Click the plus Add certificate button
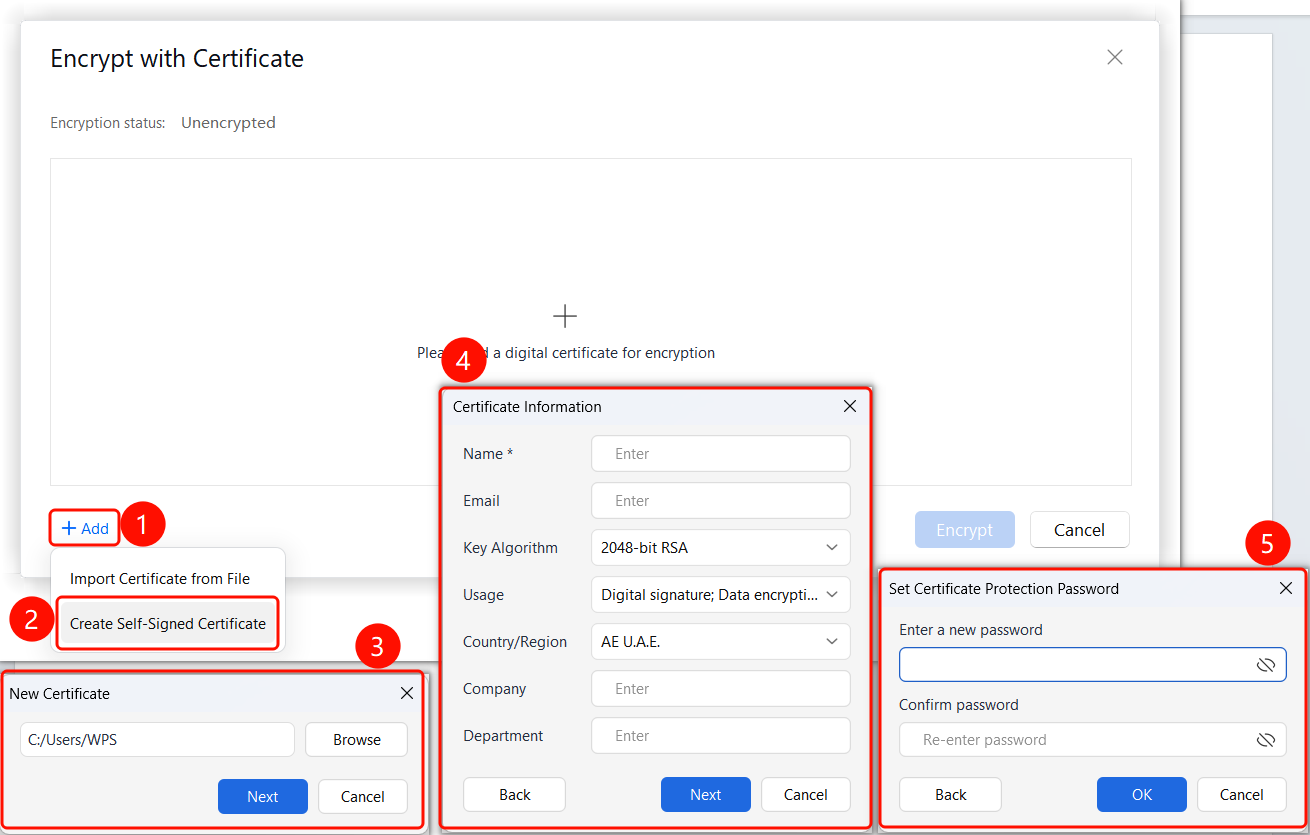1310x835 pixels. coord(85,528)
